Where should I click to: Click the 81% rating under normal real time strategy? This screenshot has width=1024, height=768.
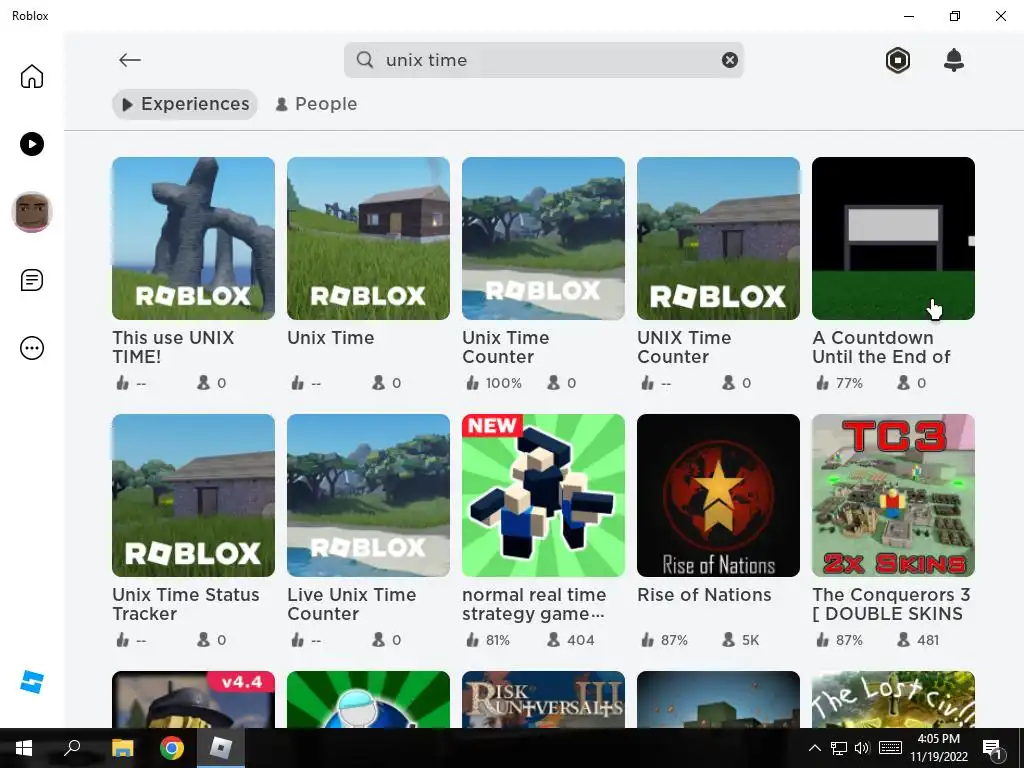click(498, 641)
